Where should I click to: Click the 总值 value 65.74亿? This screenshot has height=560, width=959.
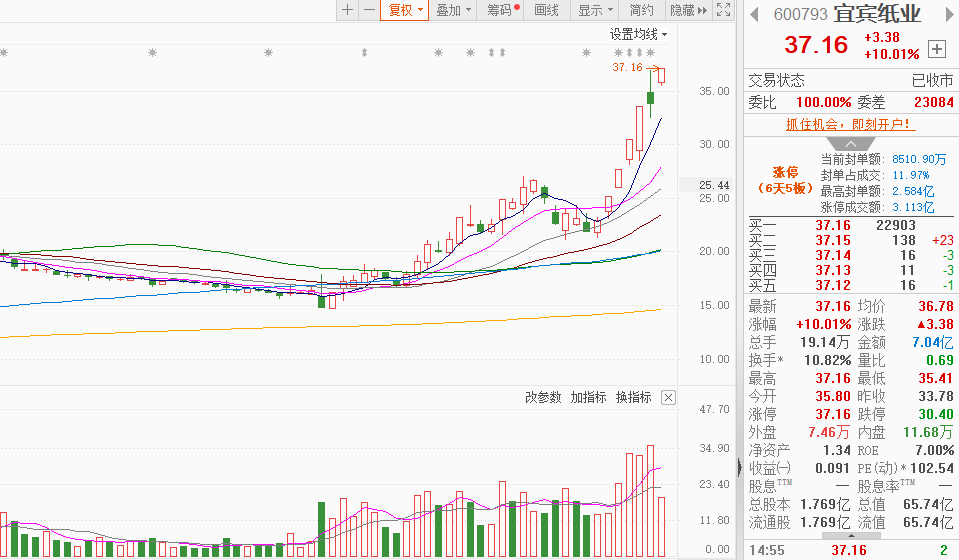[x=928, y=504]
